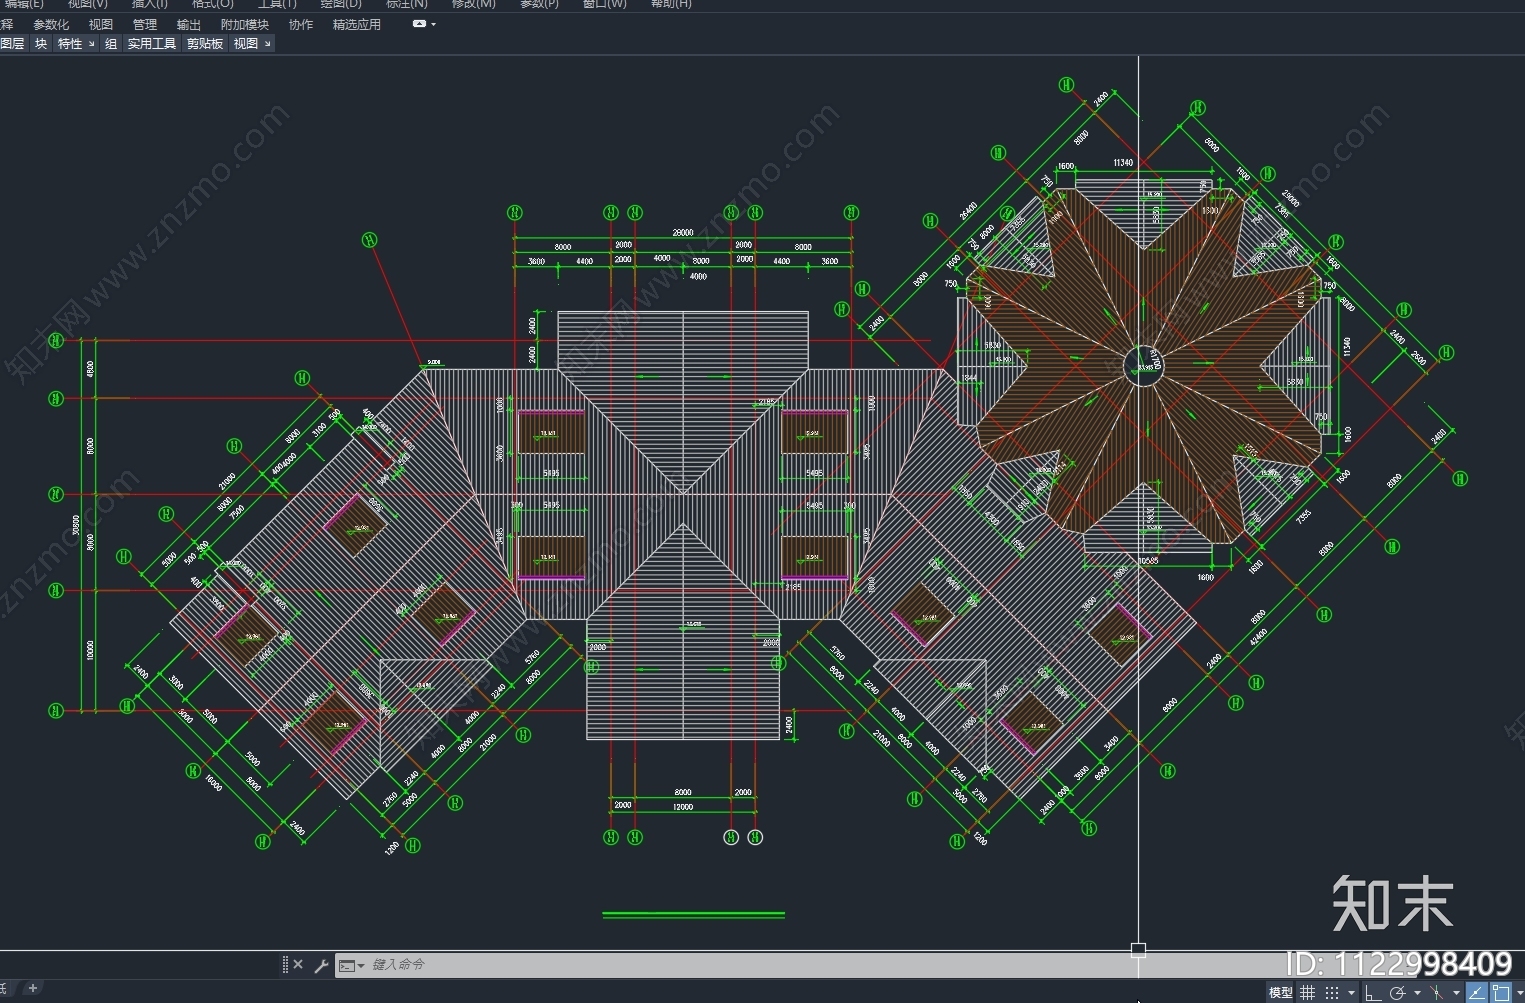This screenshot has width=1525, height=1003.
Task: Switch to the 附加模块 ribbon tab
Action: pyautogui.click(x=245, y=25)
